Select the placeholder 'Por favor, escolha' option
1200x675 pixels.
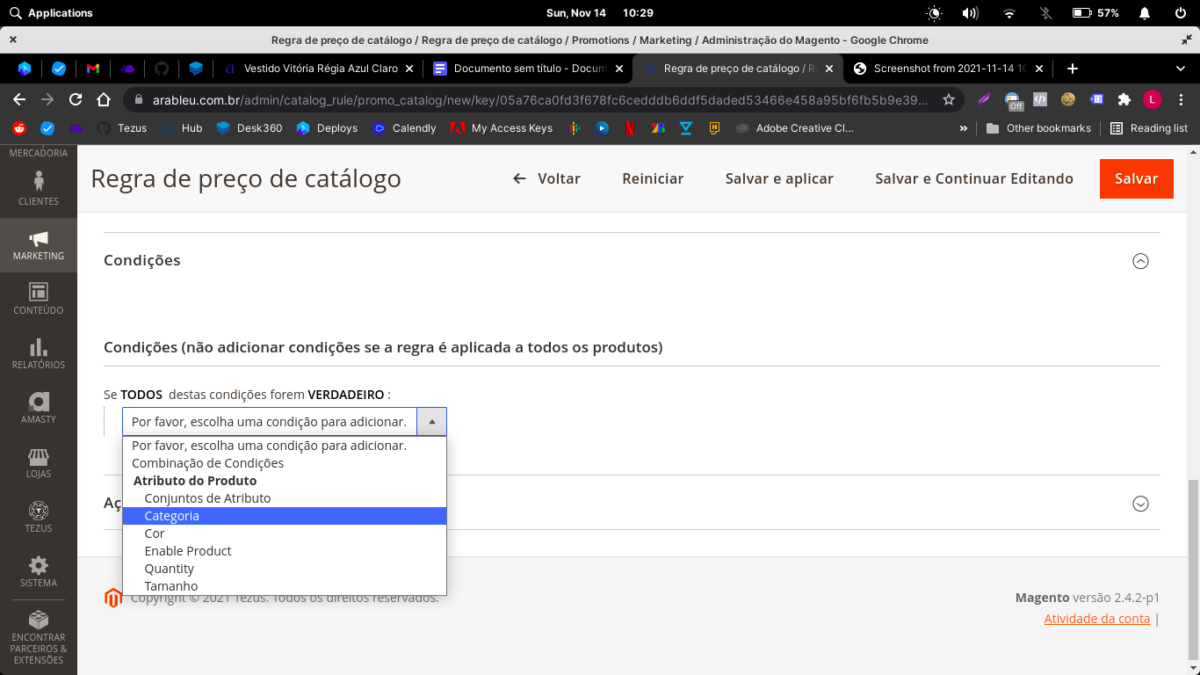pos(285,446)
